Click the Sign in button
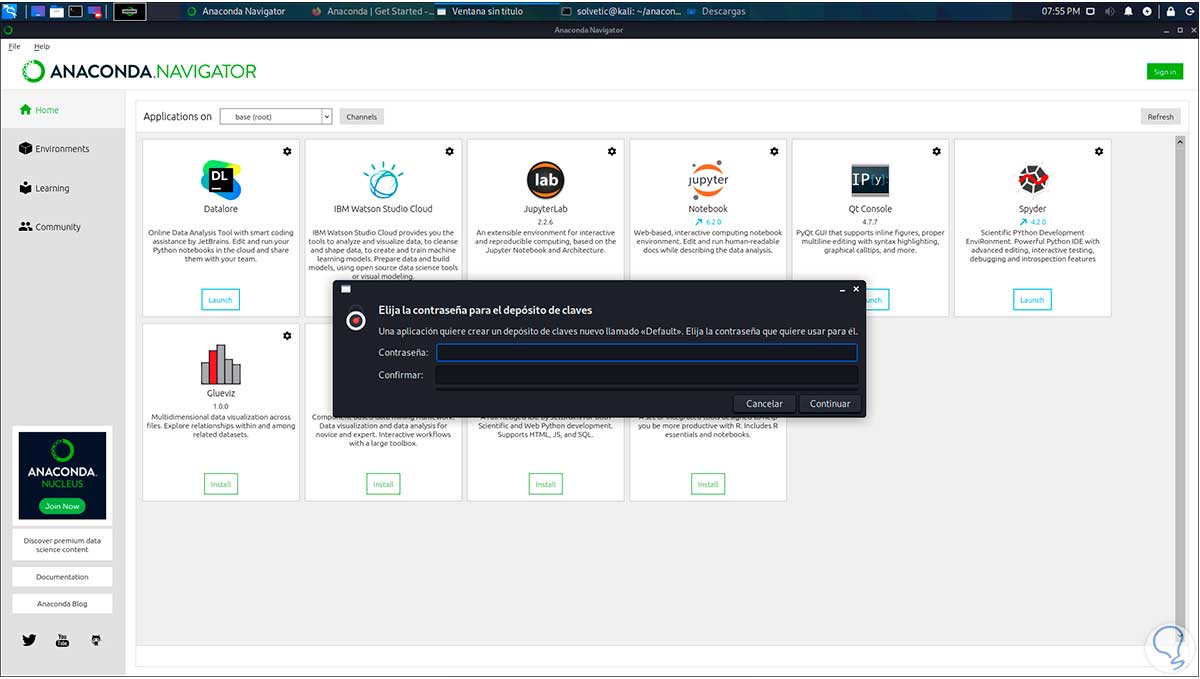This screenshot has width=1200, height=679. coord(1164,72)
